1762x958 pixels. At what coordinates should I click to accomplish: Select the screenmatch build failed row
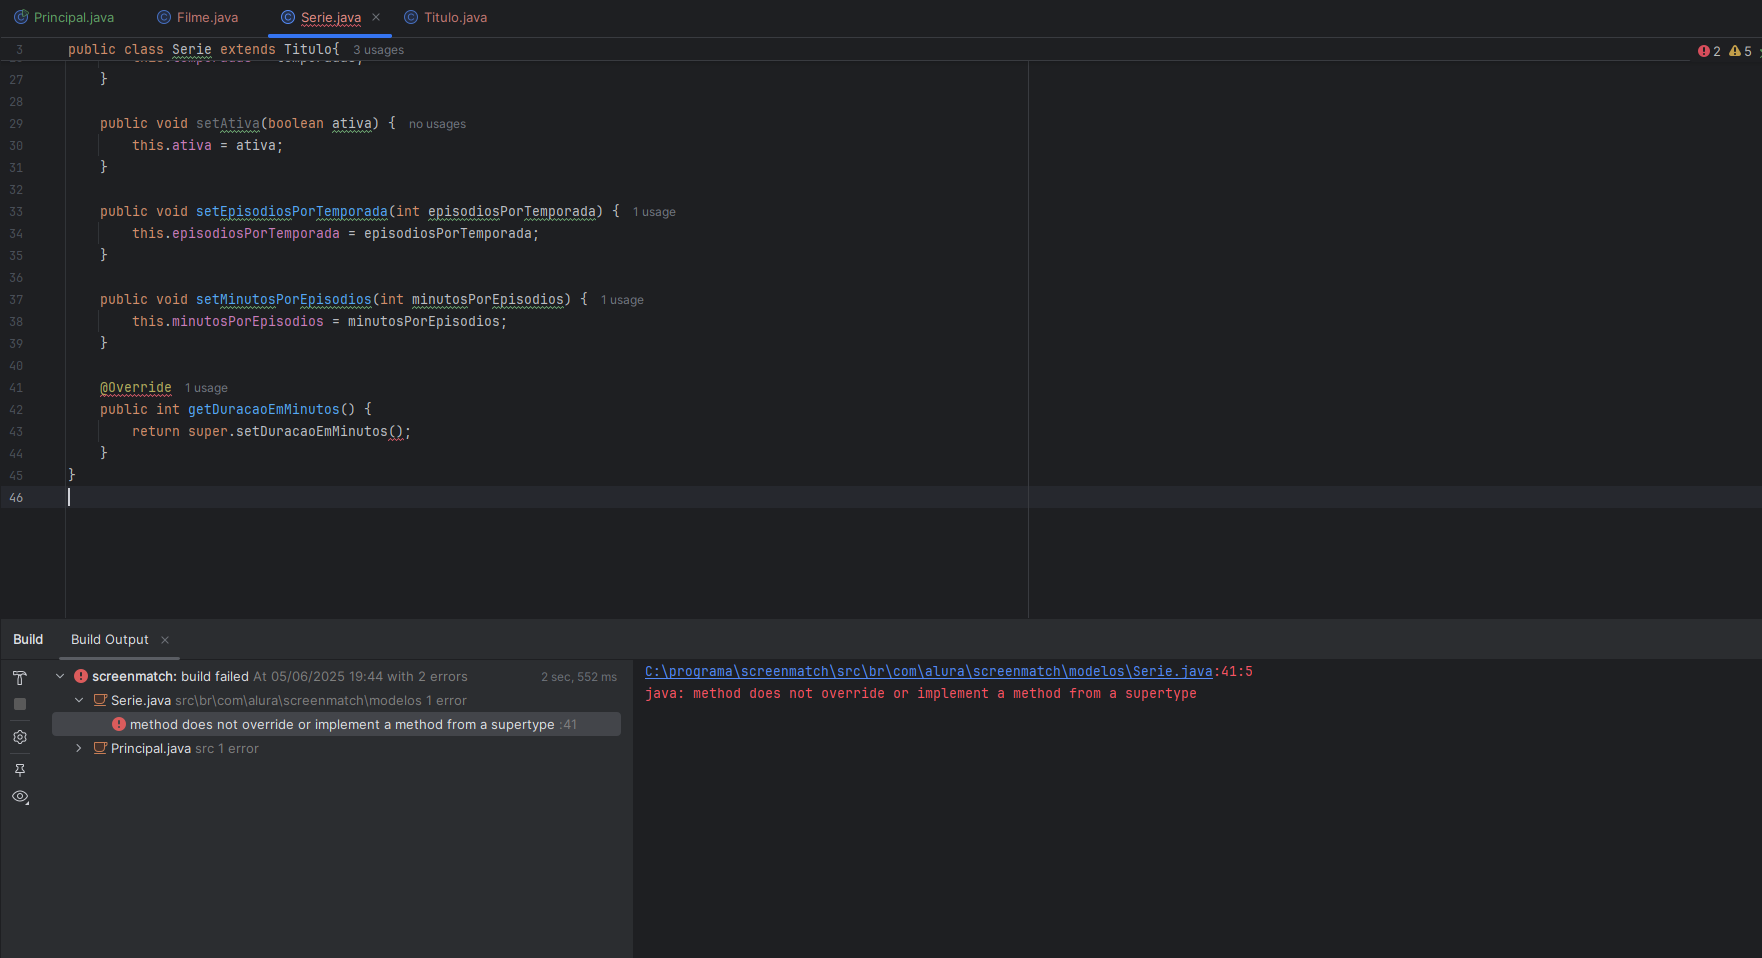336,677
